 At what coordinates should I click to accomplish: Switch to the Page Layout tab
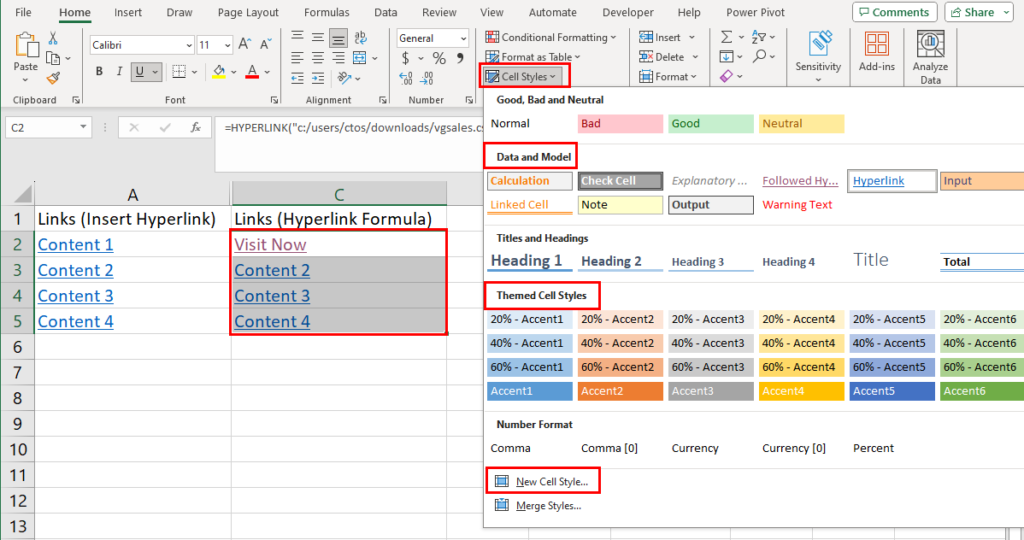[x=248, y=12]
